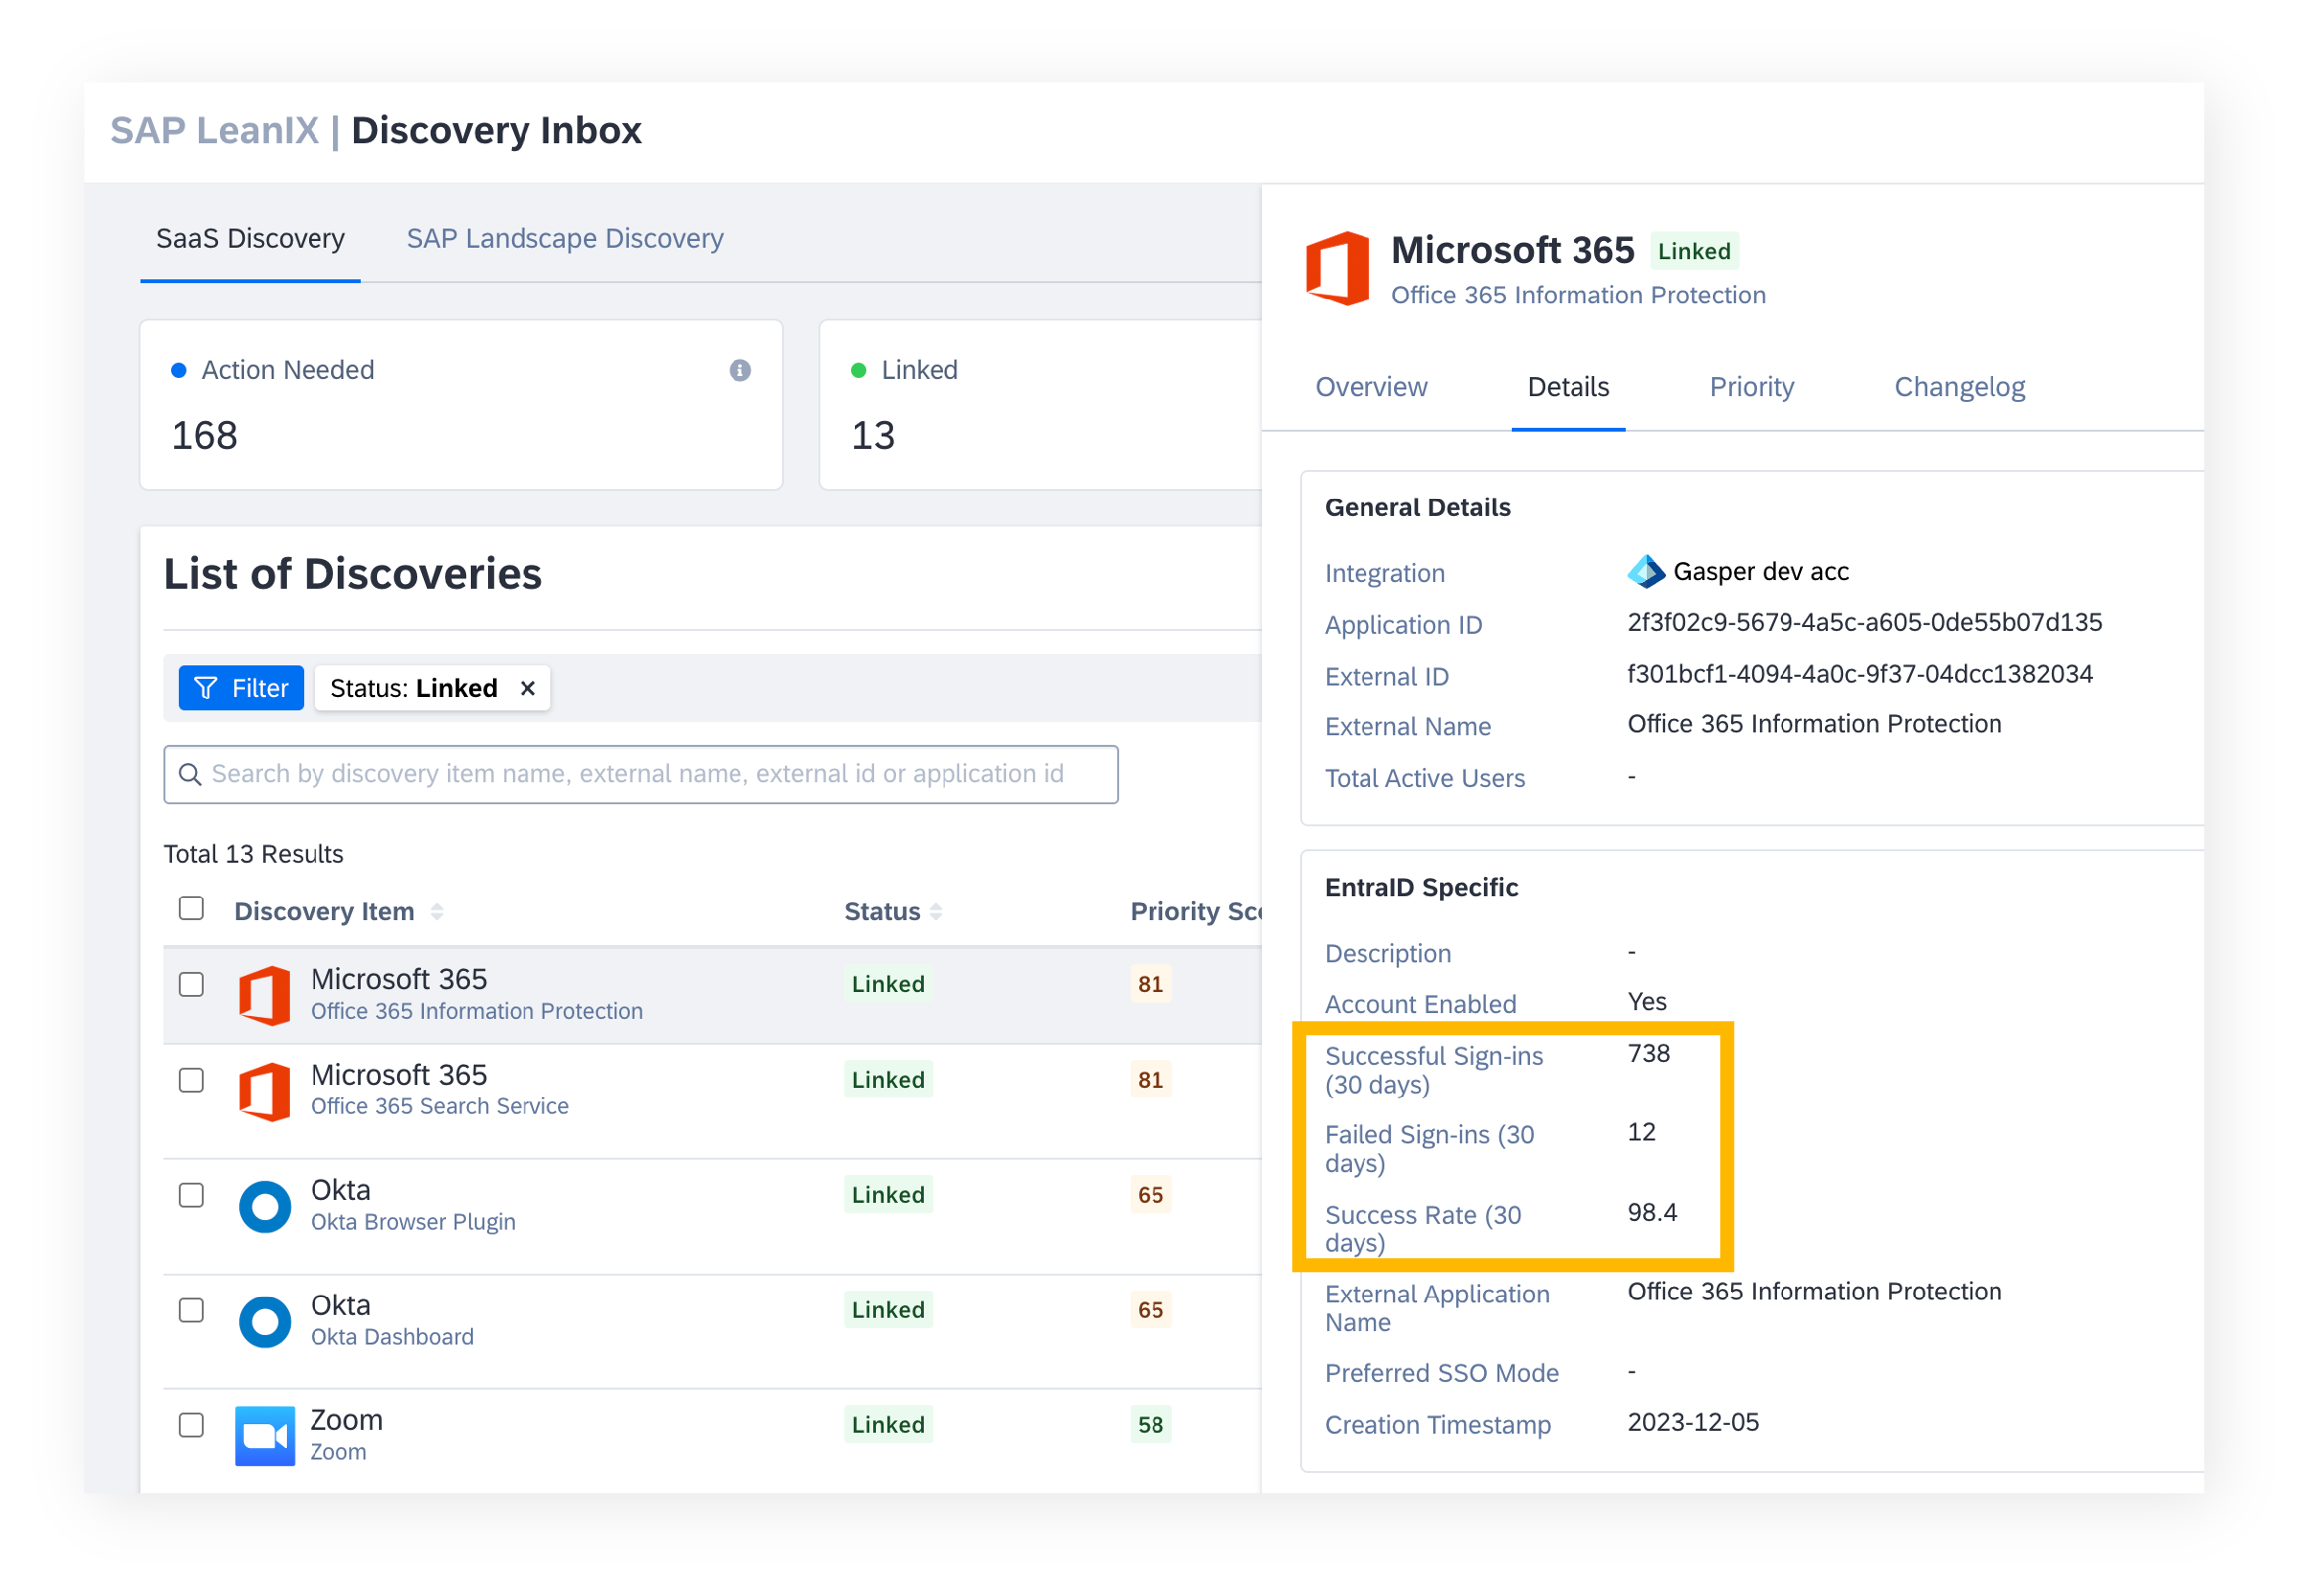Click the Priority Score column header

point(1195,912)
